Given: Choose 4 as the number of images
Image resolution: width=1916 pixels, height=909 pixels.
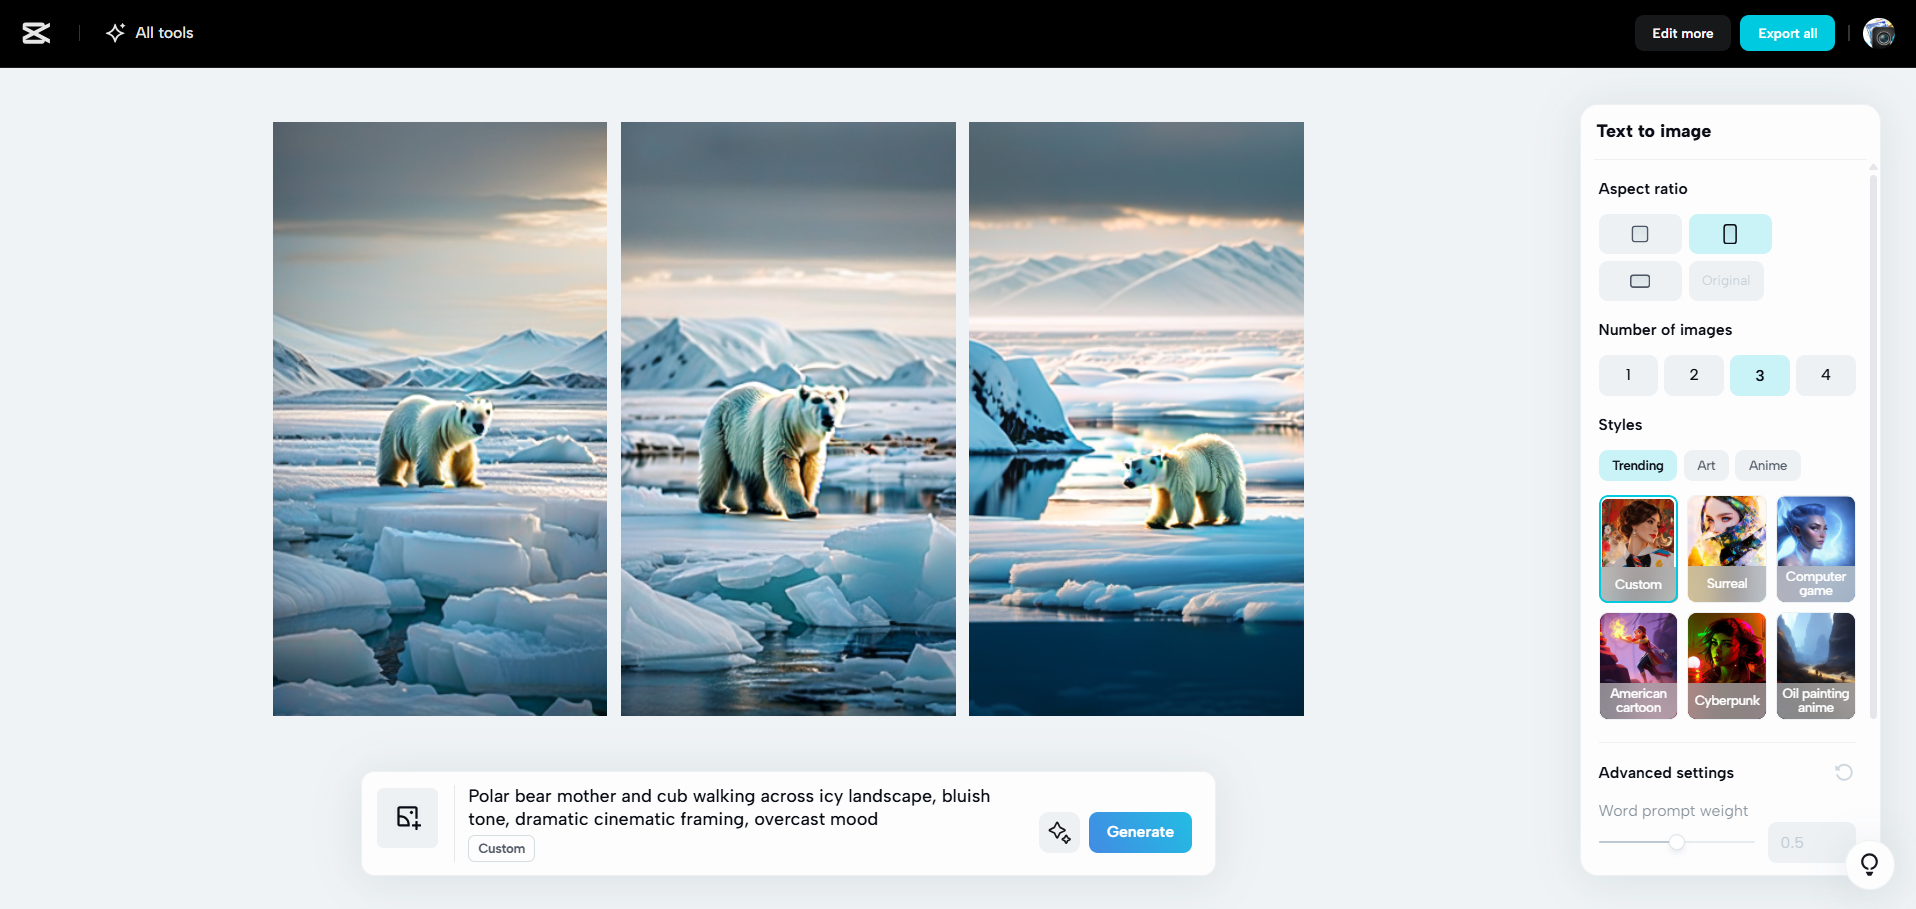Looking at the screenshot, I should coord(1825,375).
